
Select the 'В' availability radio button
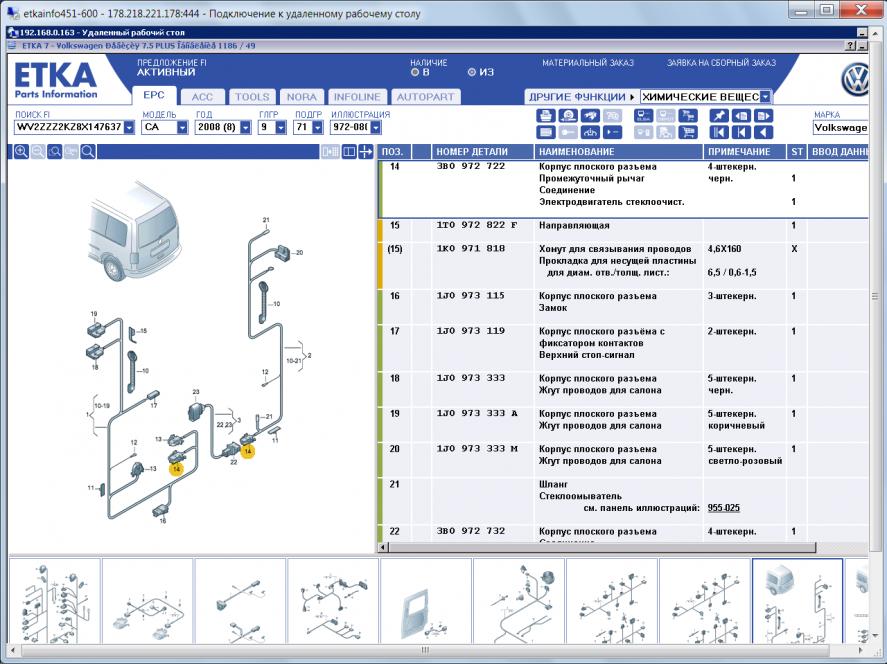(415, 72)
